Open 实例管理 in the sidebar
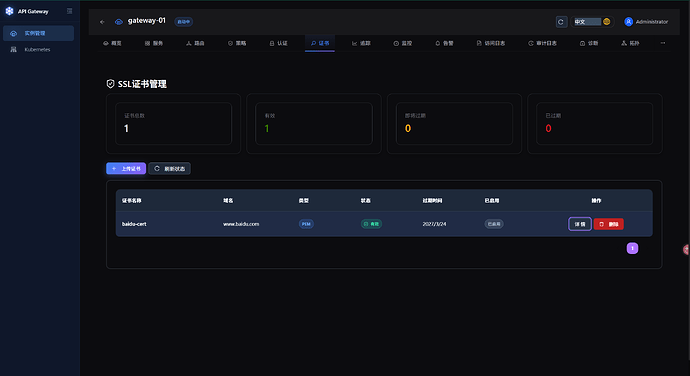This screenshot has width=690, height=376. pos(38,33)
